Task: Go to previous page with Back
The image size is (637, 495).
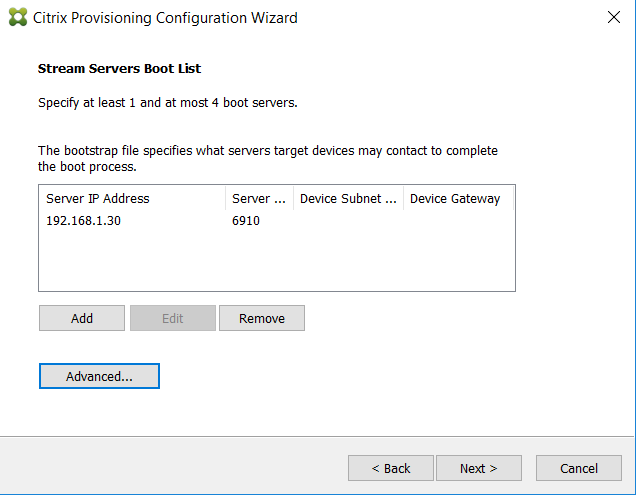Action: point(391,468)
